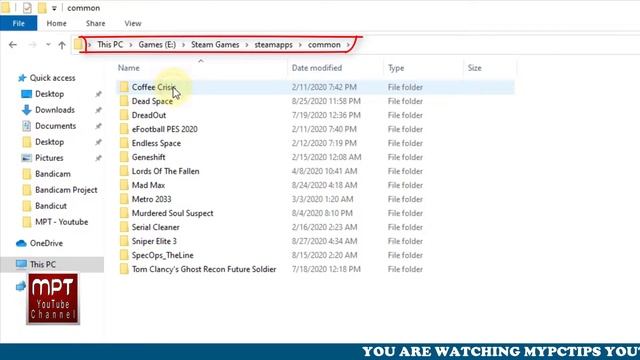Select the Geneshift folder icon
The width and height of the screenshot is (640, 360).
coord(124,157)
